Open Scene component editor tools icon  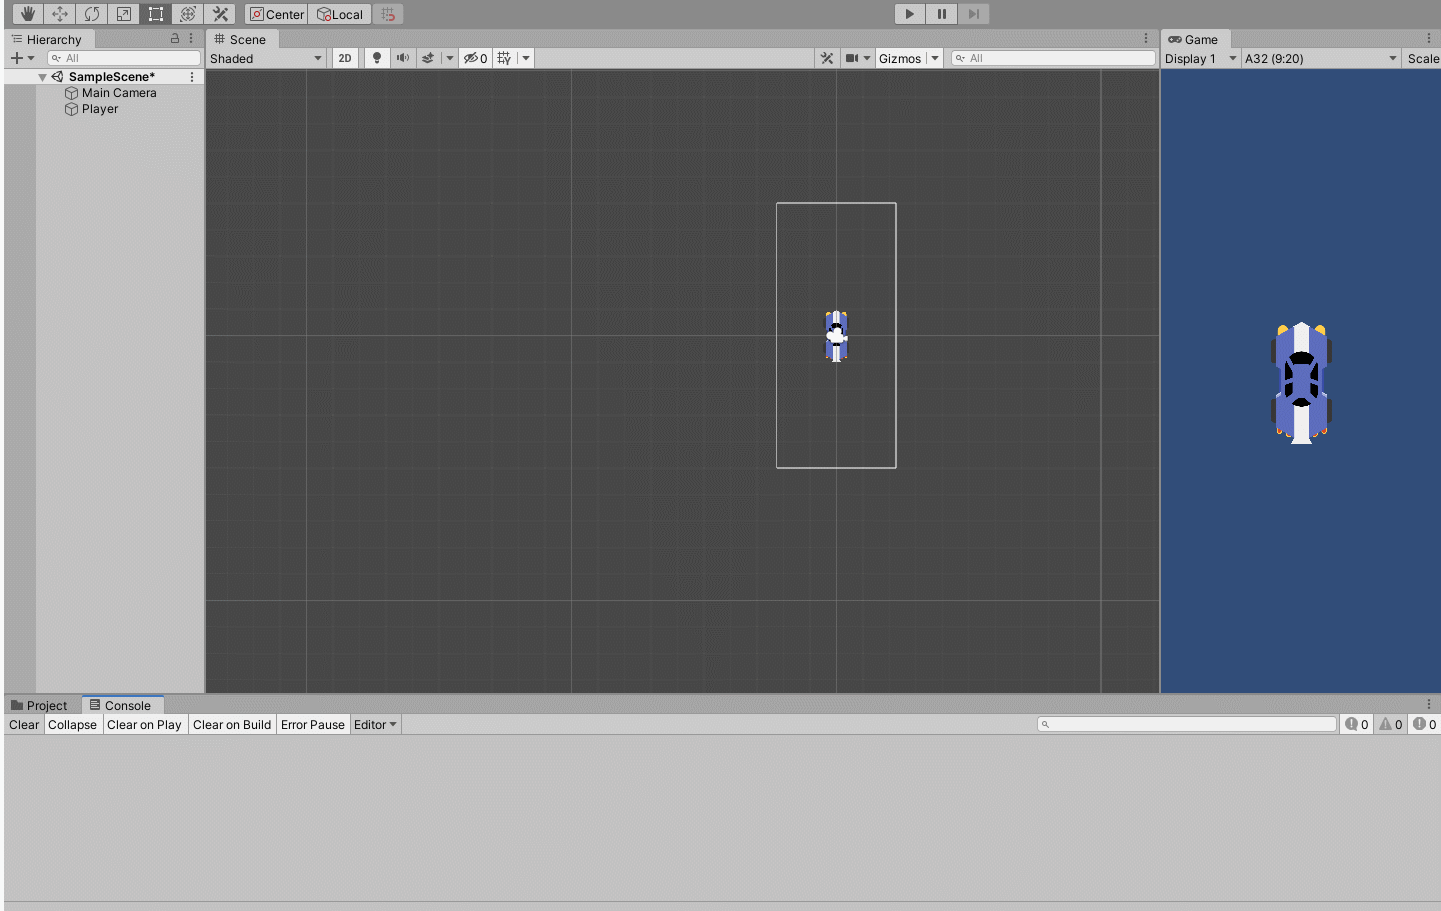click(827, 58)
